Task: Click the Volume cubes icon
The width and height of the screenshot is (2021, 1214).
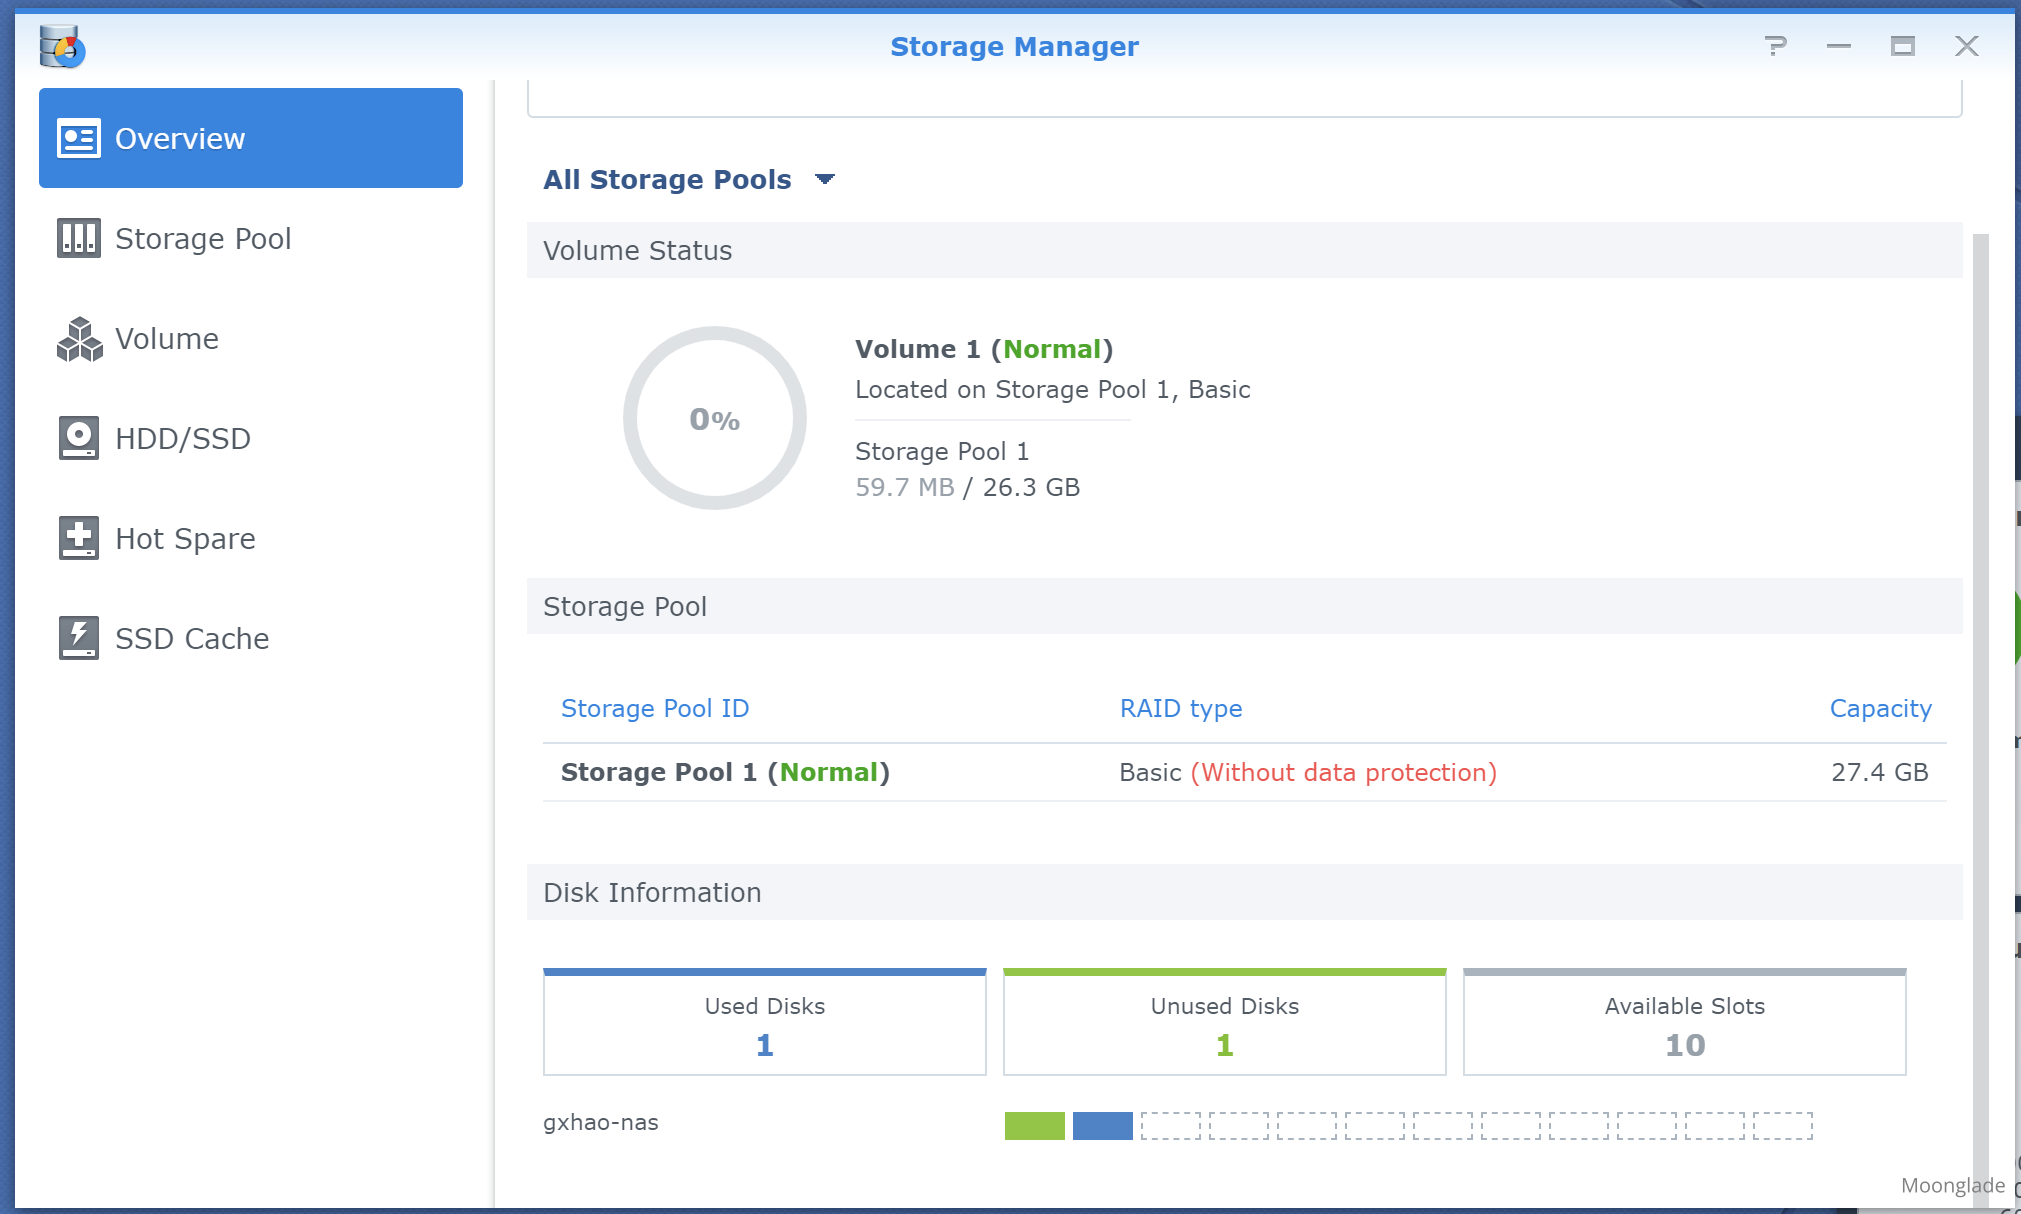Action: 79,339
